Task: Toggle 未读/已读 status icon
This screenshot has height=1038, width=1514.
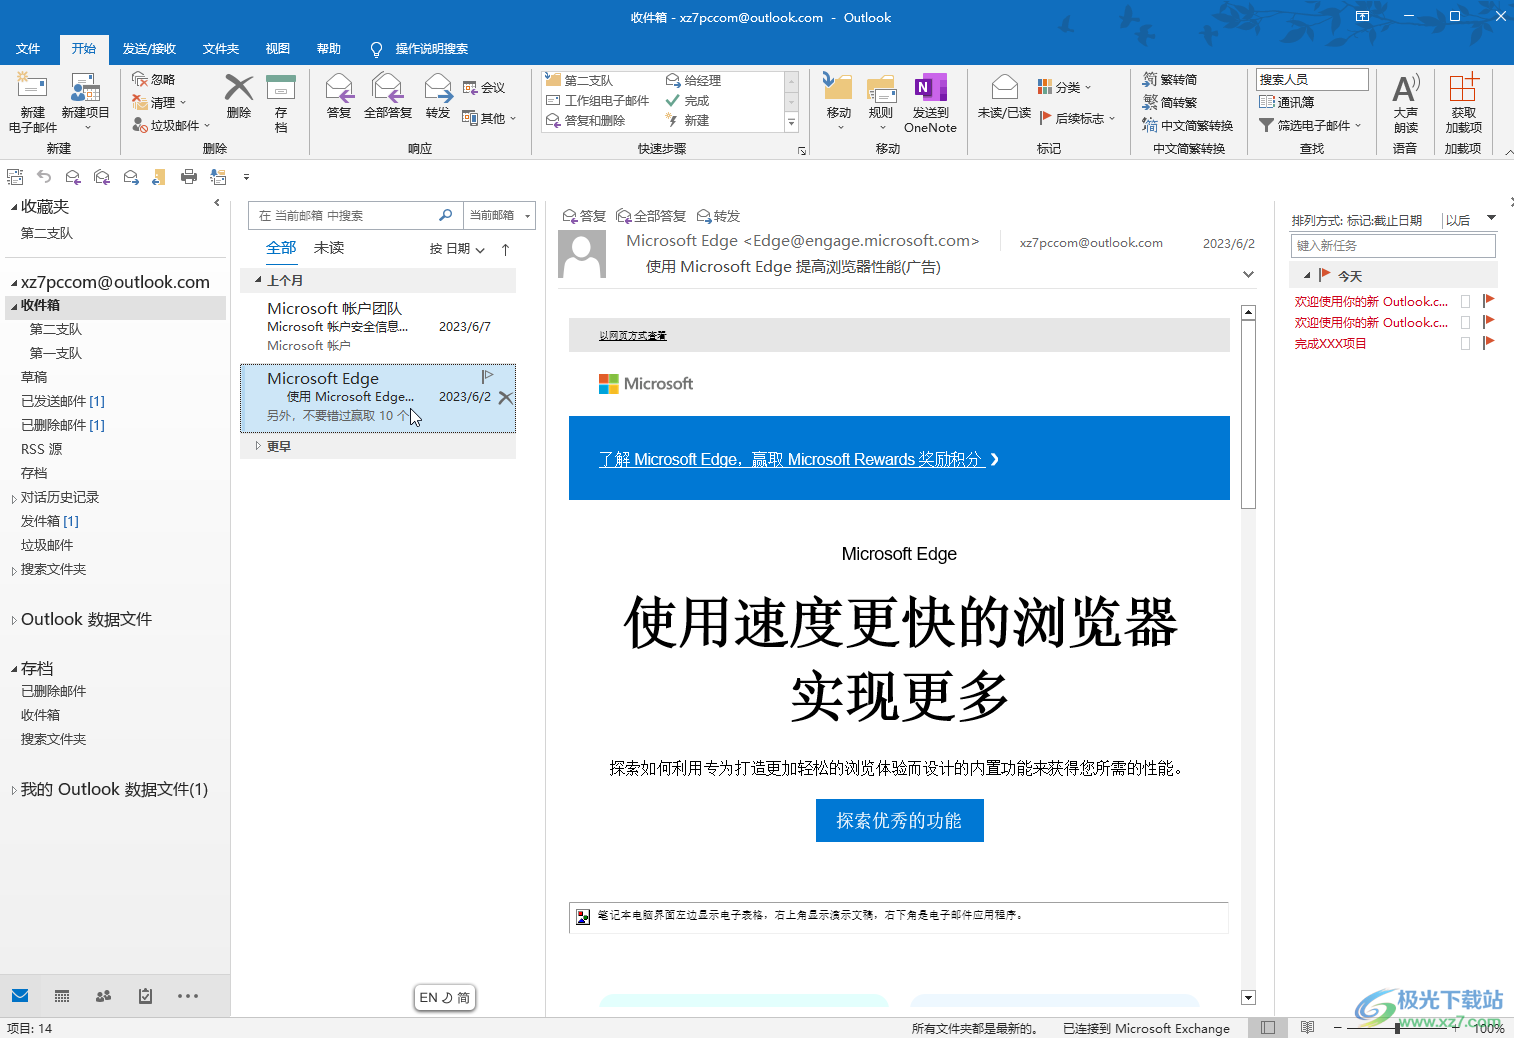Action: (1004, 97)
